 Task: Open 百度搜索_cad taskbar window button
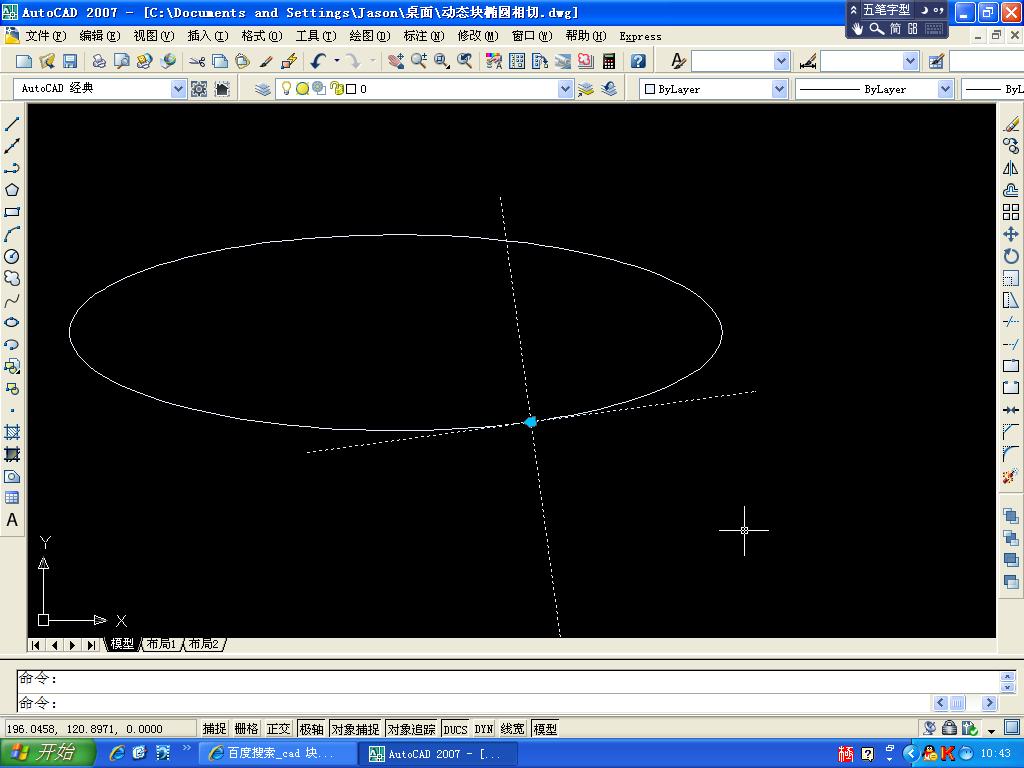(277, 753)
